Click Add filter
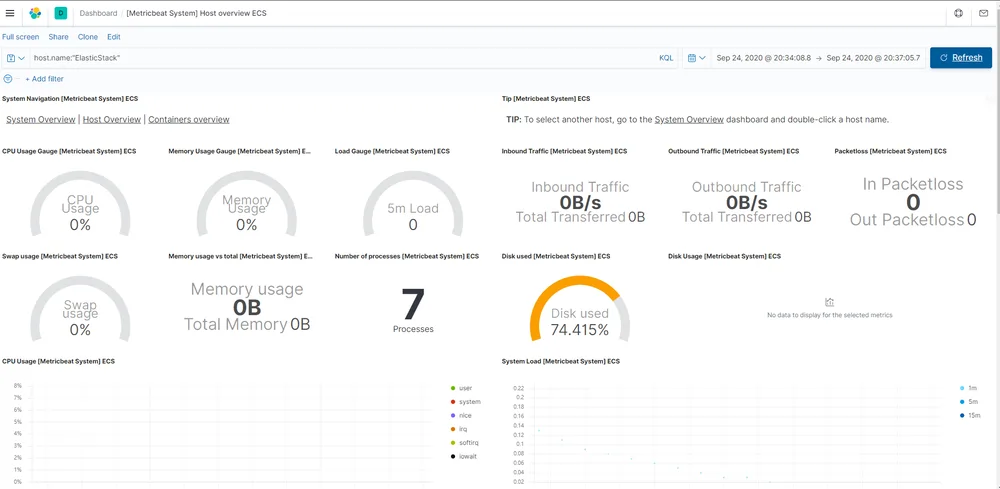The width and height of the screenshot is (1000, 489). [44, 79]
